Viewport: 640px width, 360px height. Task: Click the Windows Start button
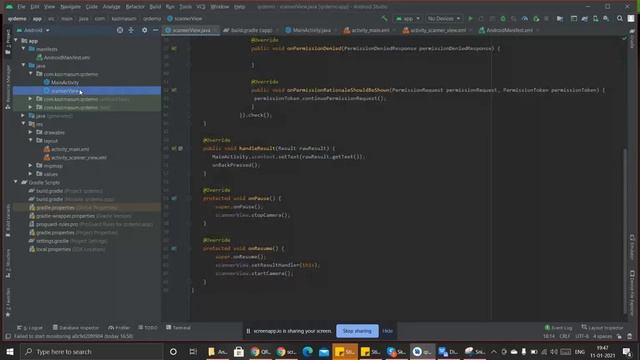10,351
